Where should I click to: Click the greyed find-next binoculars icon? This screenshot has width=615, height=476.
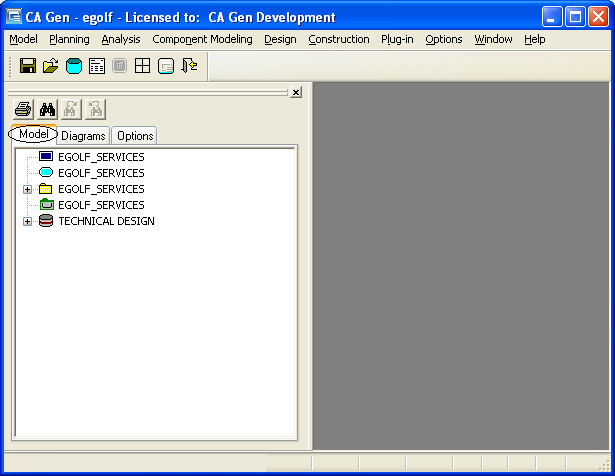[x=71, y=109]
